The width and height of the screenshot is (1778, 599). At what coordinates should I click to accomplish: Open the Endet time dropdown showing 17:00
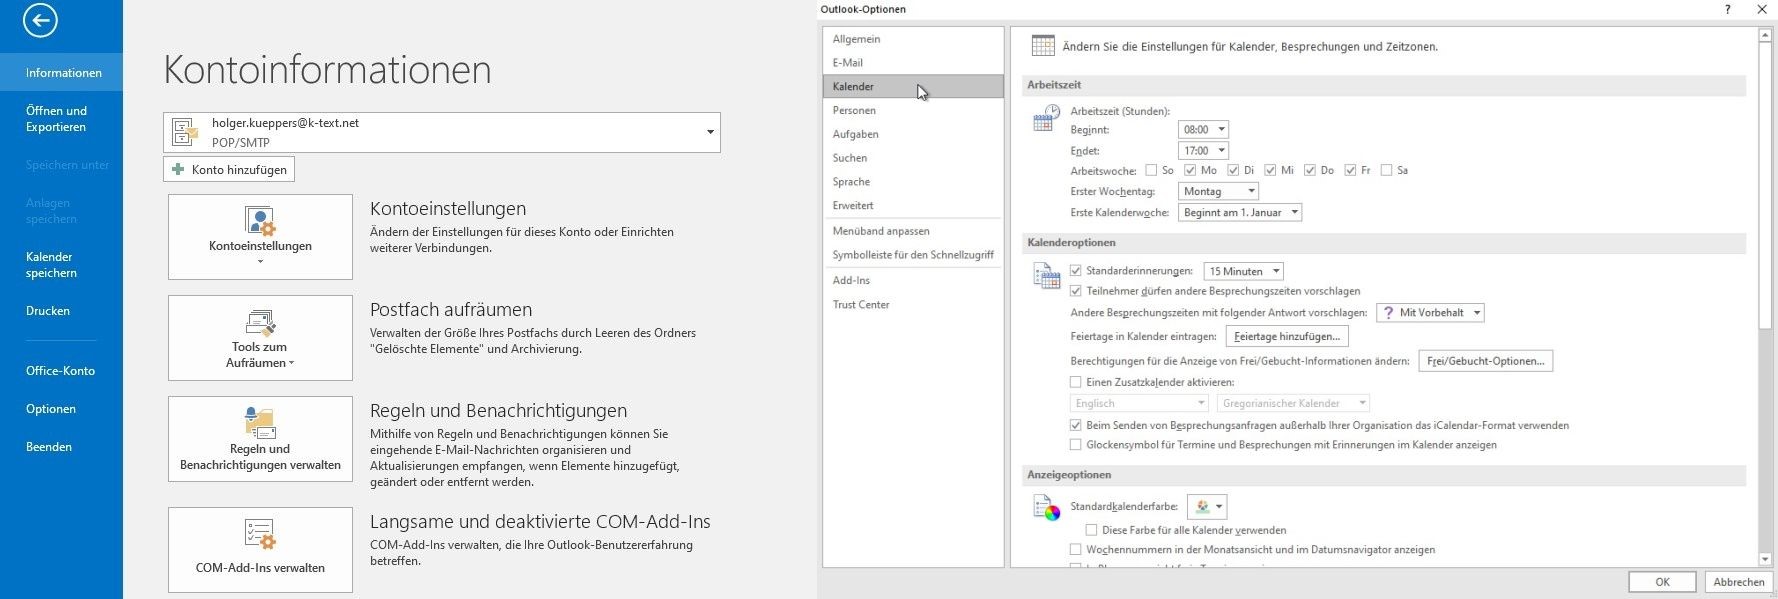pos(1204,150)
